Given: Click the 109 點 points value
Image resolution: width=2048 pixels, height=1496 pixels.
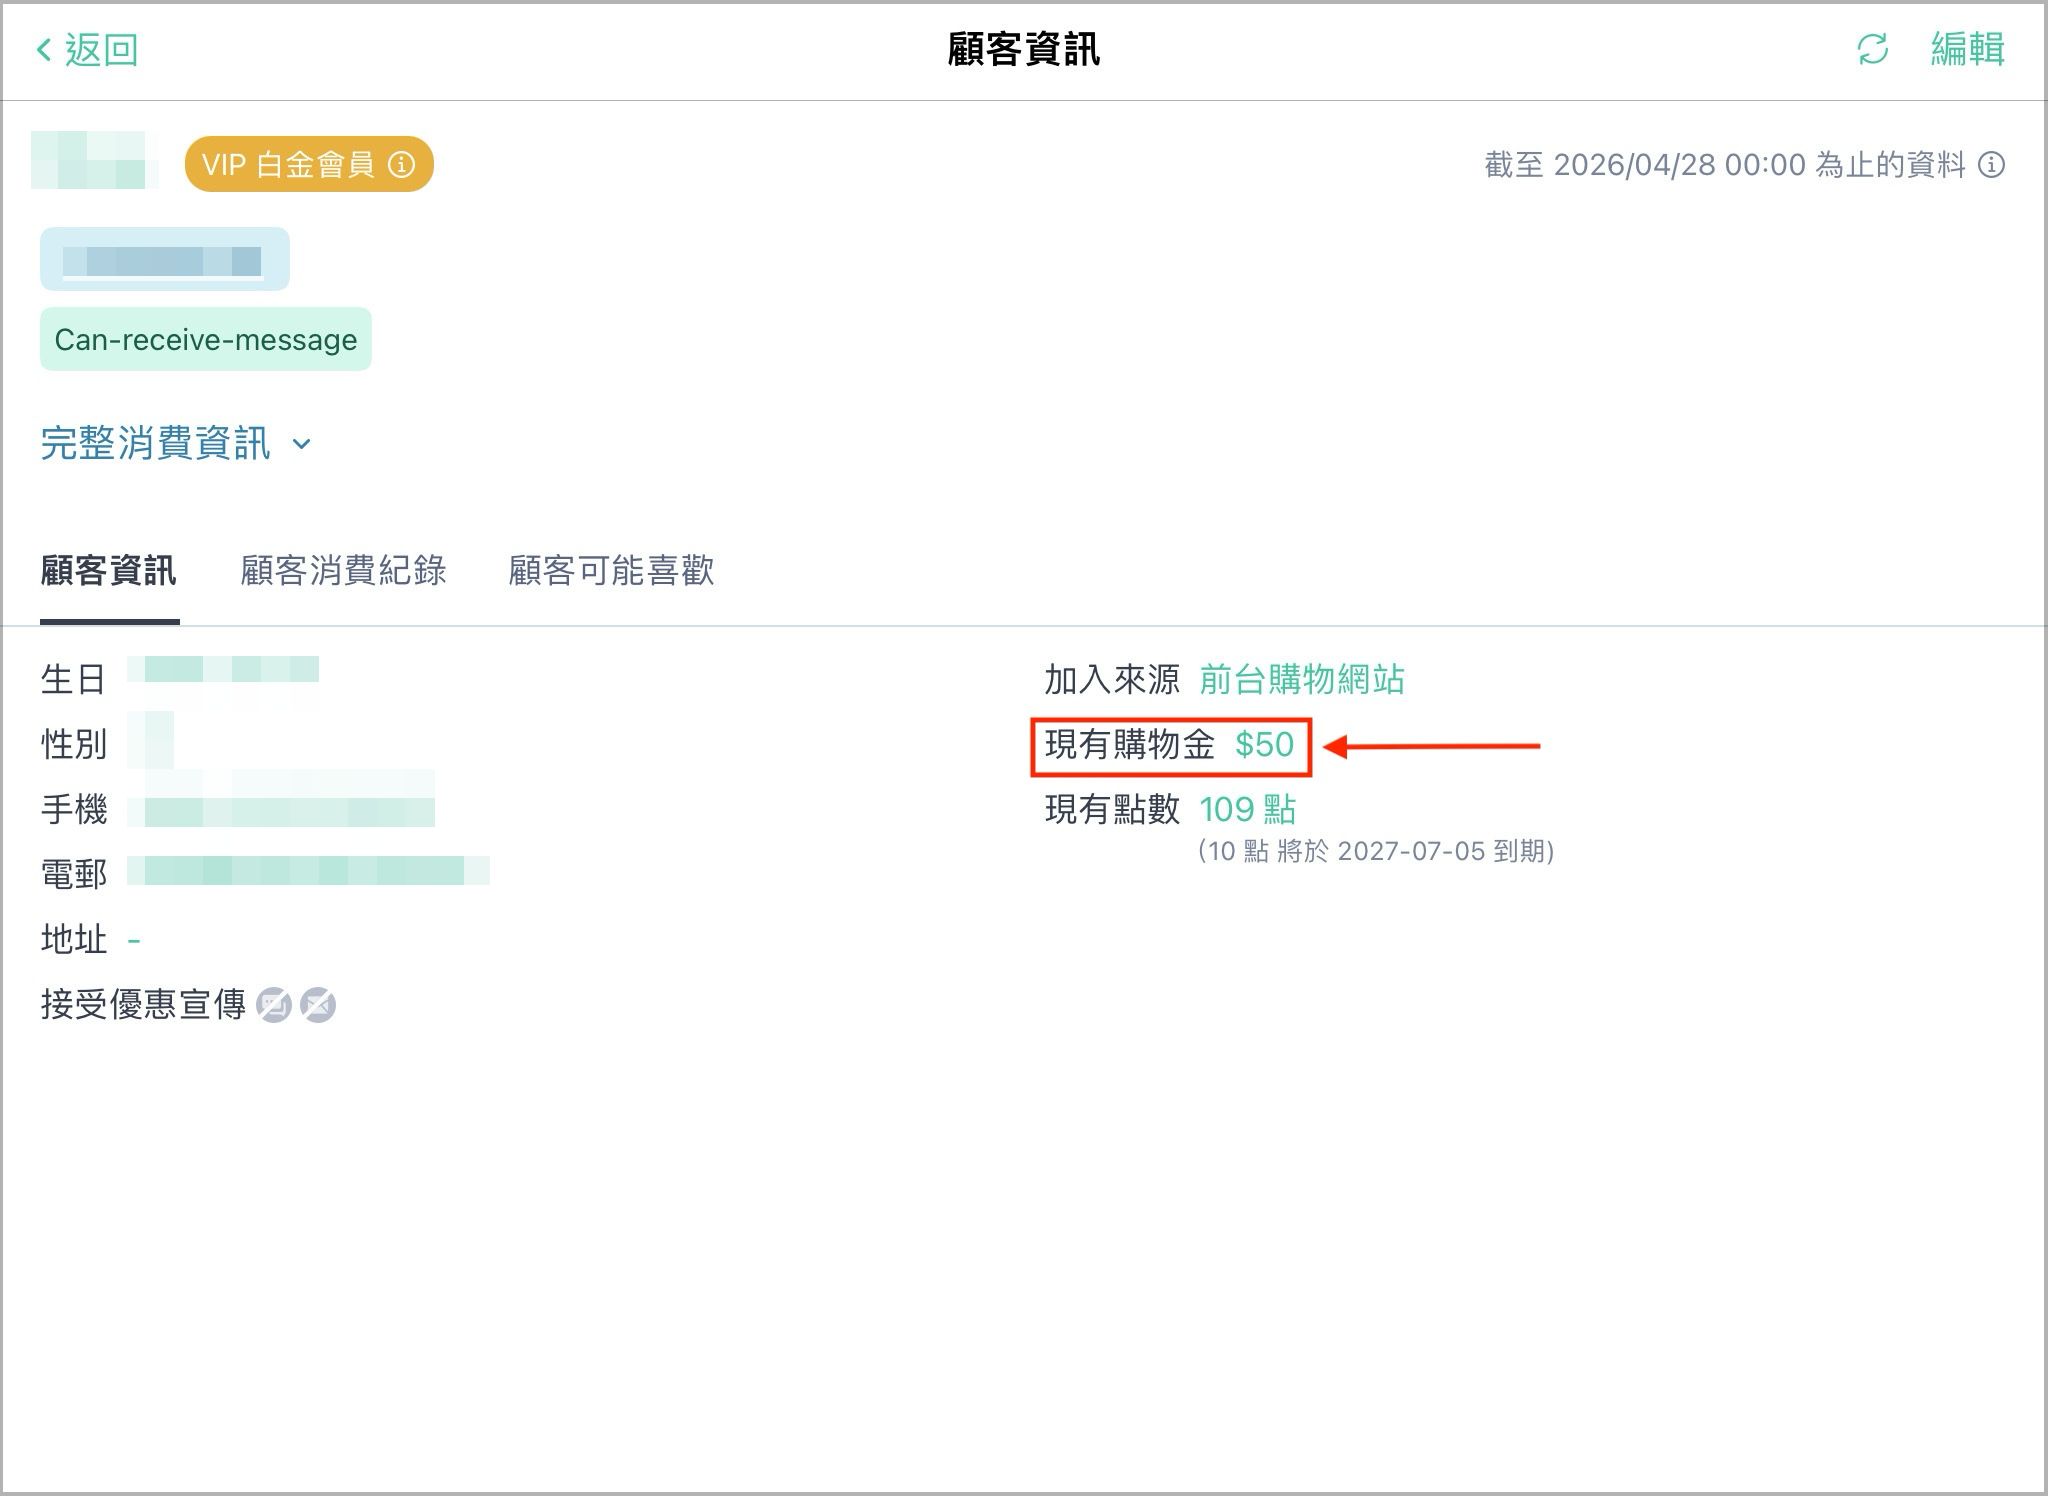Looking at the screenshot, I should pos(1247,809).
